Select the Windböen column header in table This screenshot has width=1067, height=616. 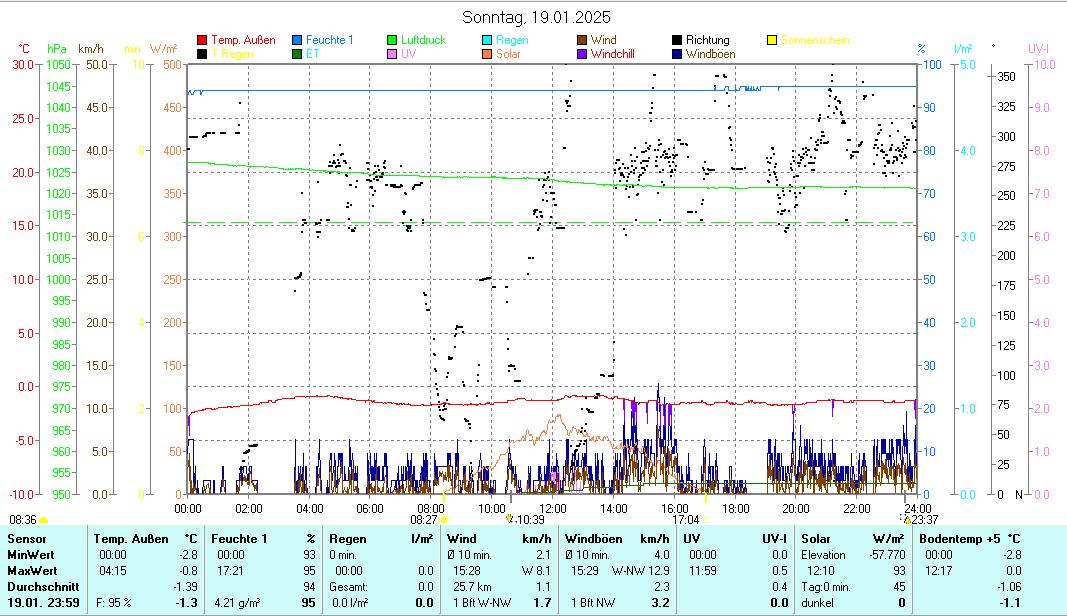click(594, 539)
